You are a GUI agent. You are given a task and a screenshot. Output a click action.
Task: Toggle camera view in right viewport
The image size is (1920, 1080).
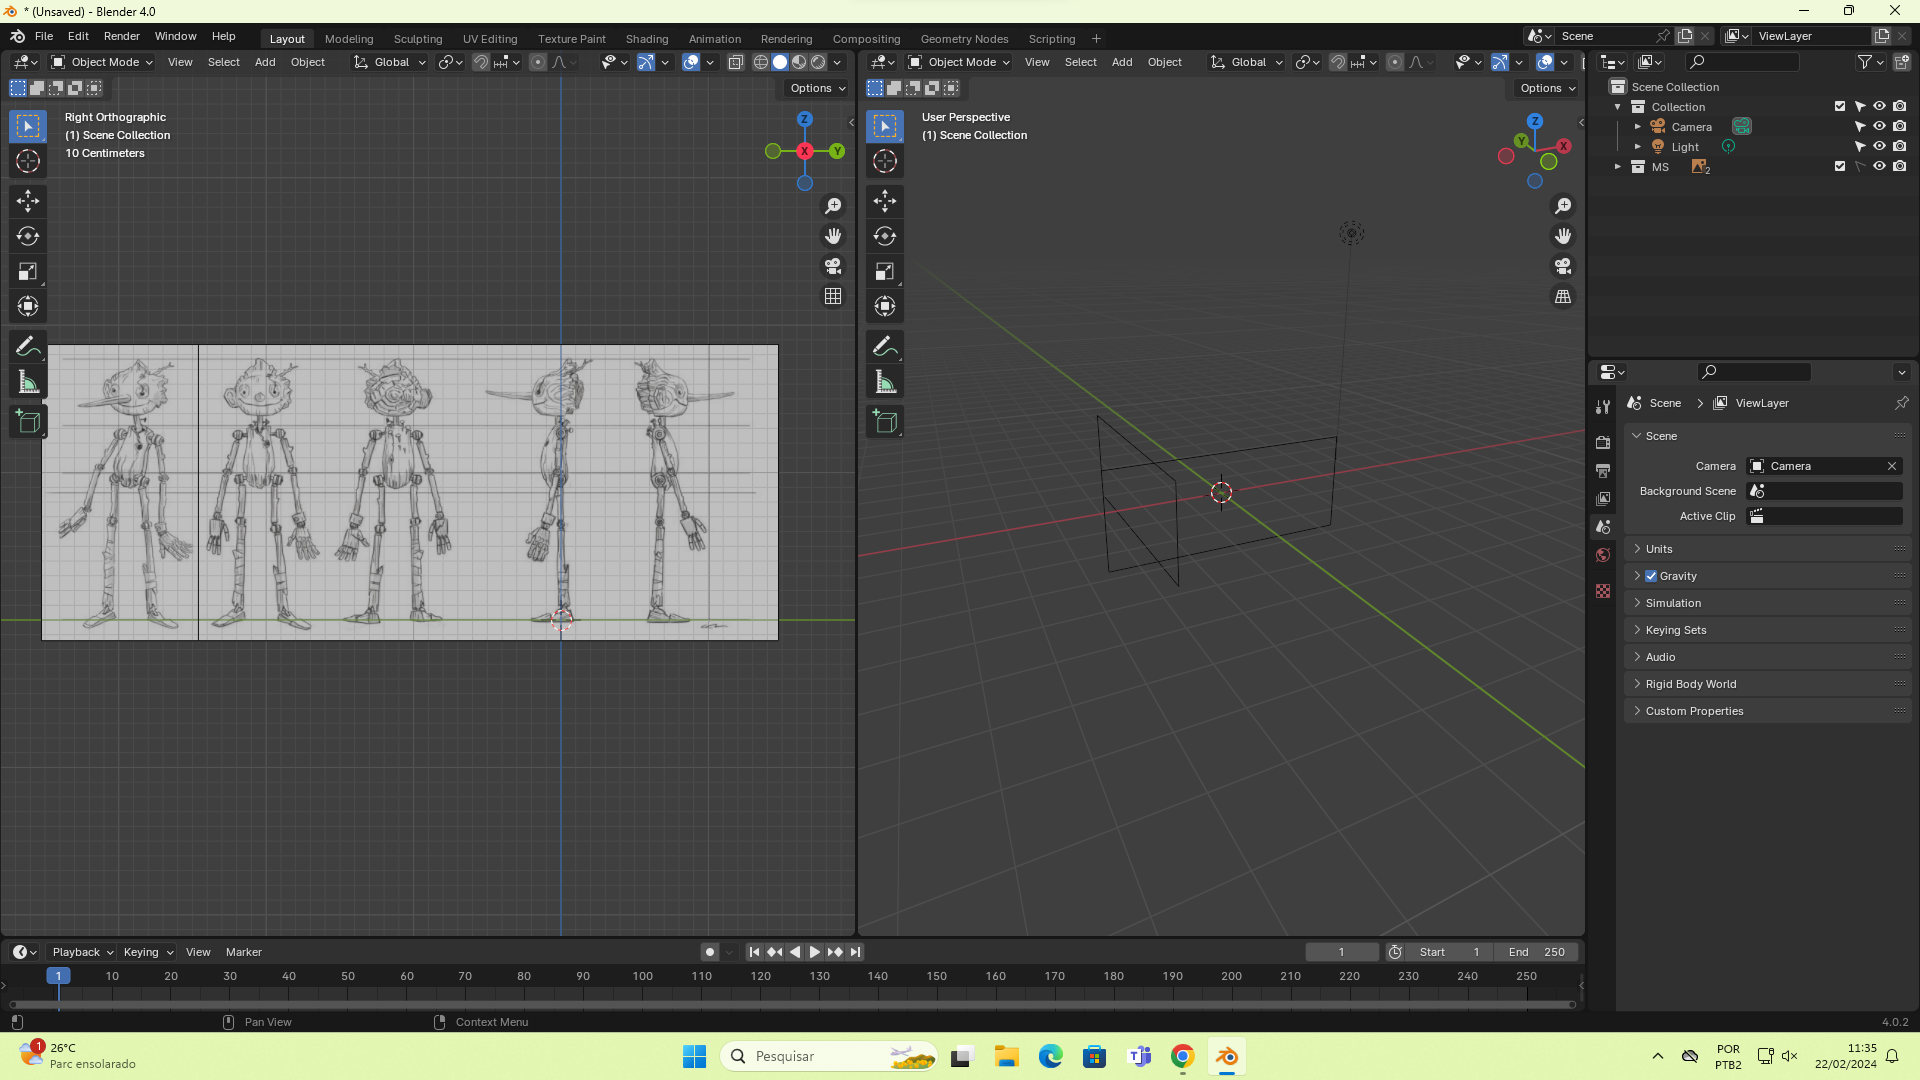1562,266
